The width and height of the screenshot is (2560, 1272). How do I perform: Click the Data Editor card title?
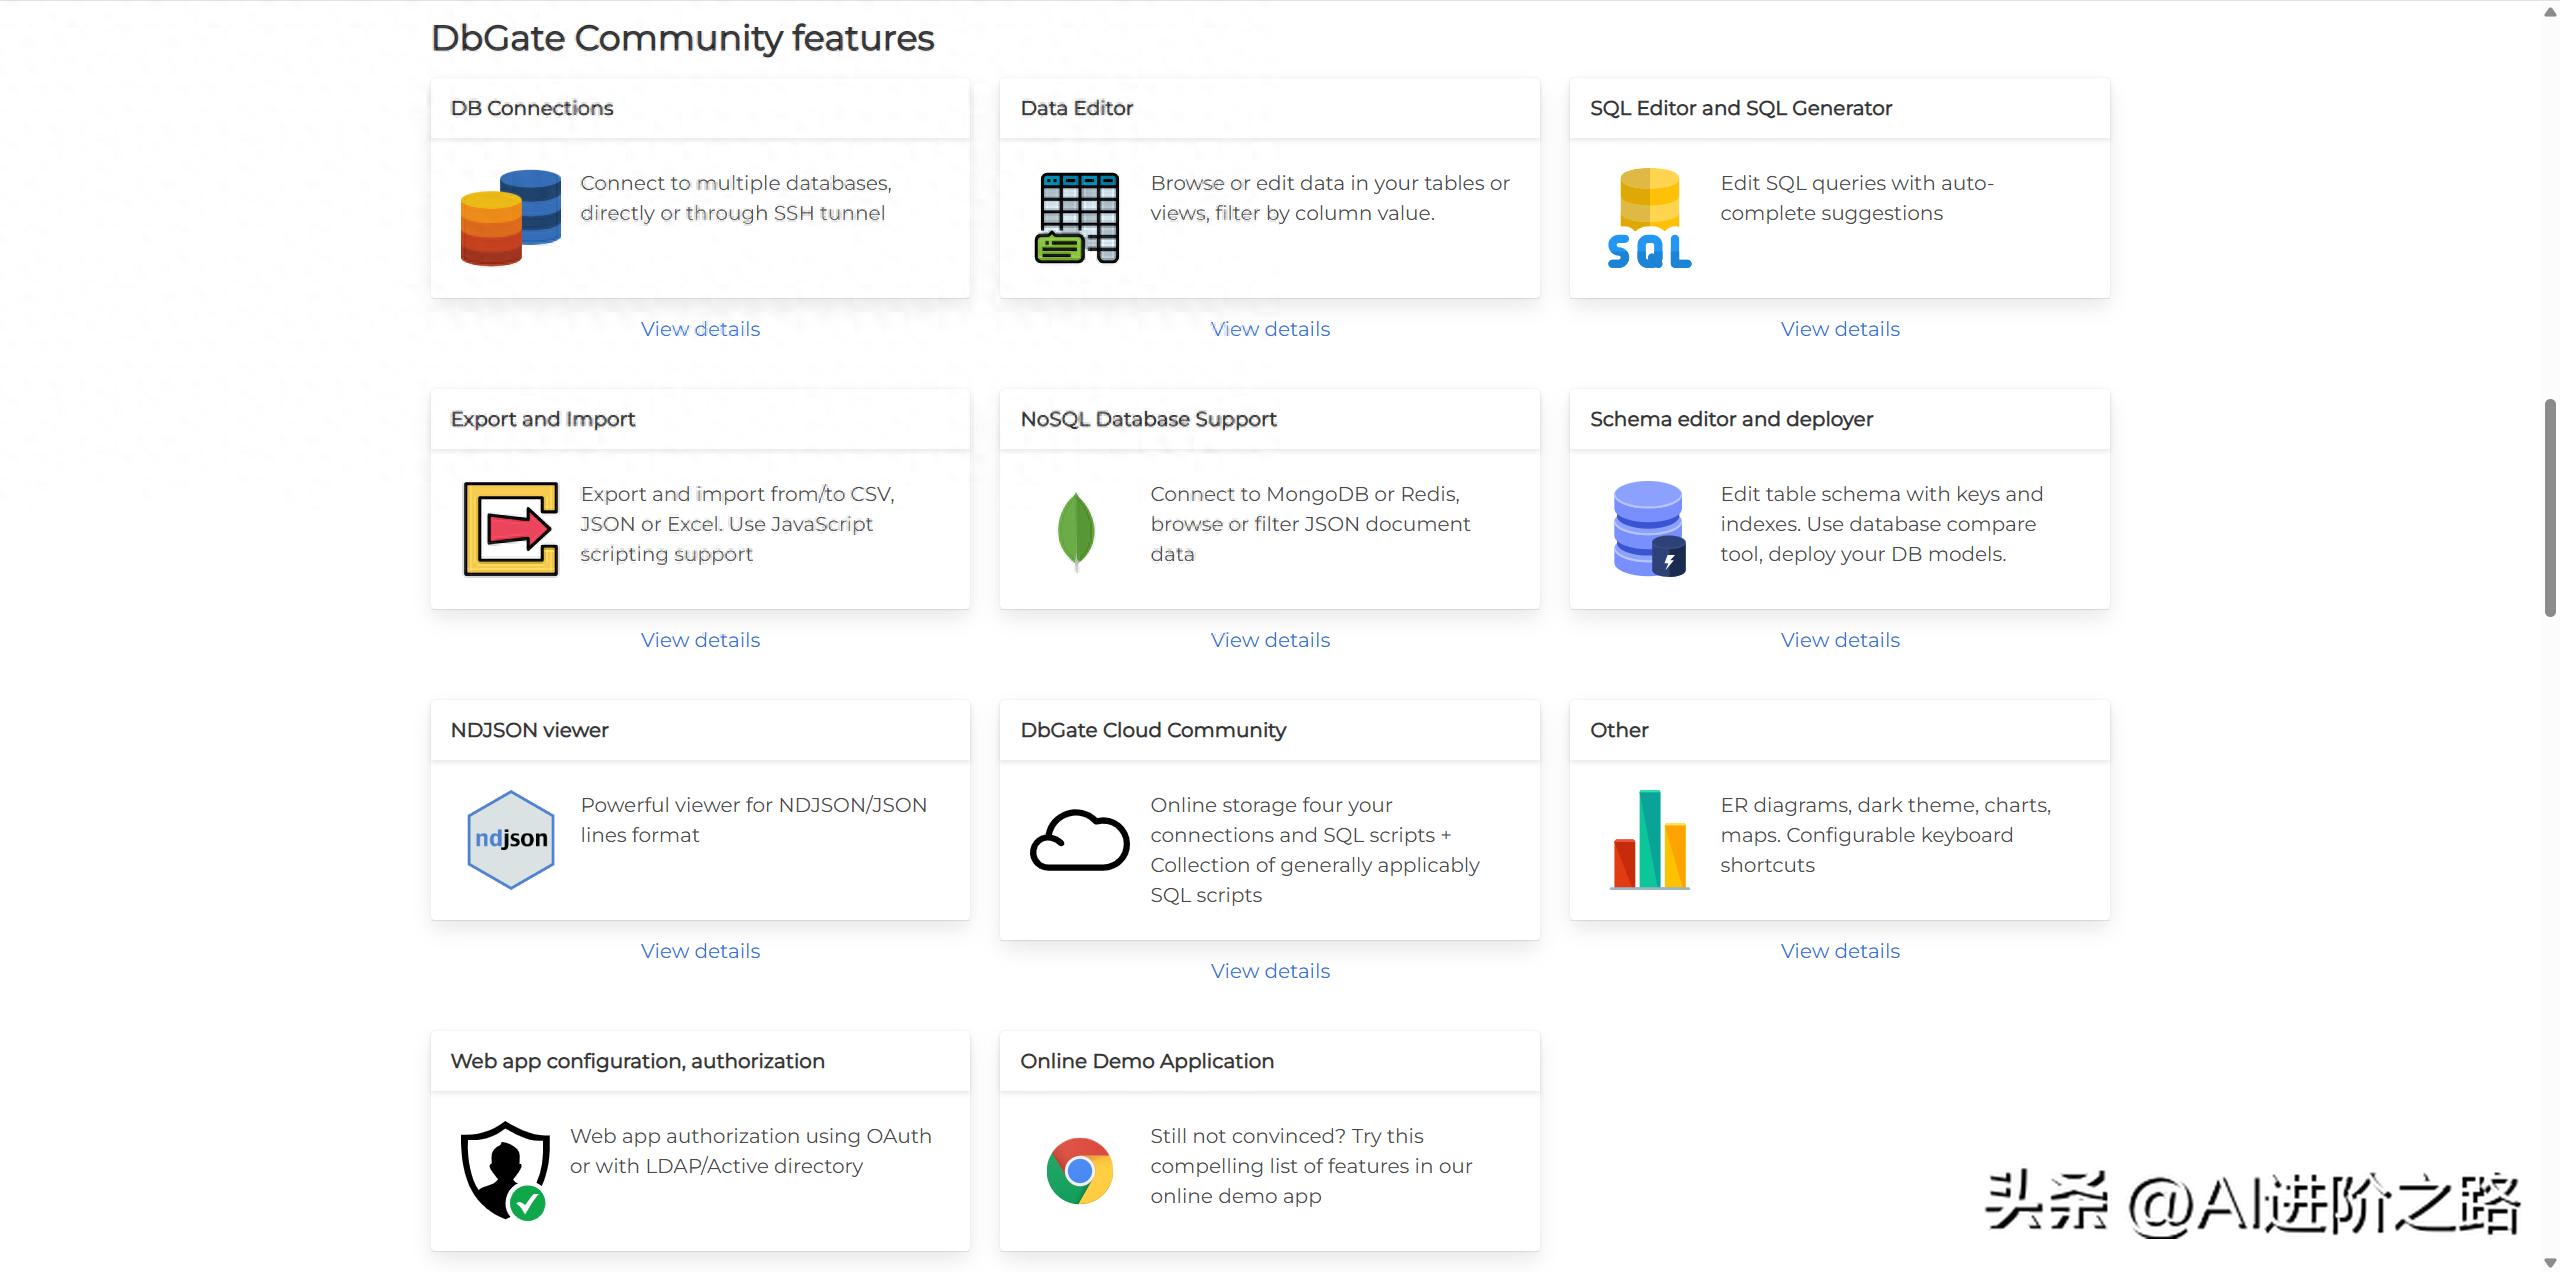pos(1077,108)
